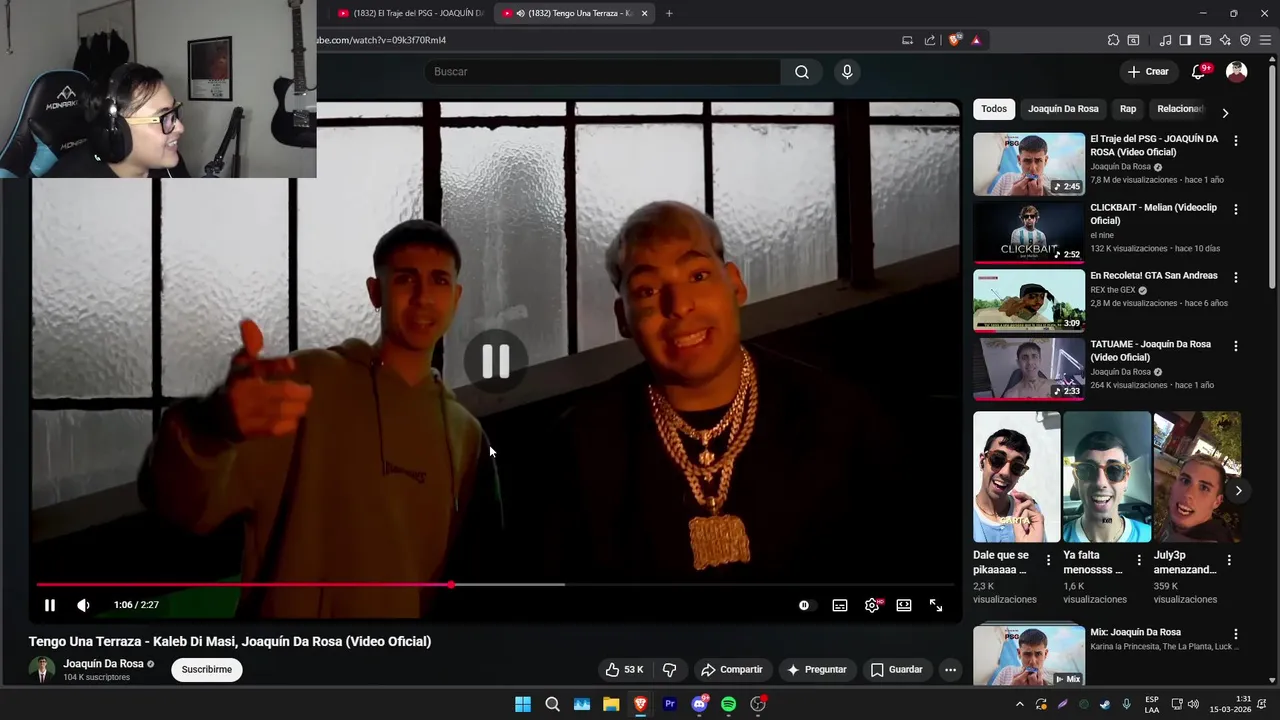Screen dimensions: 1280x720
Task: Like the video (53 K)
Action: (623, 670)
